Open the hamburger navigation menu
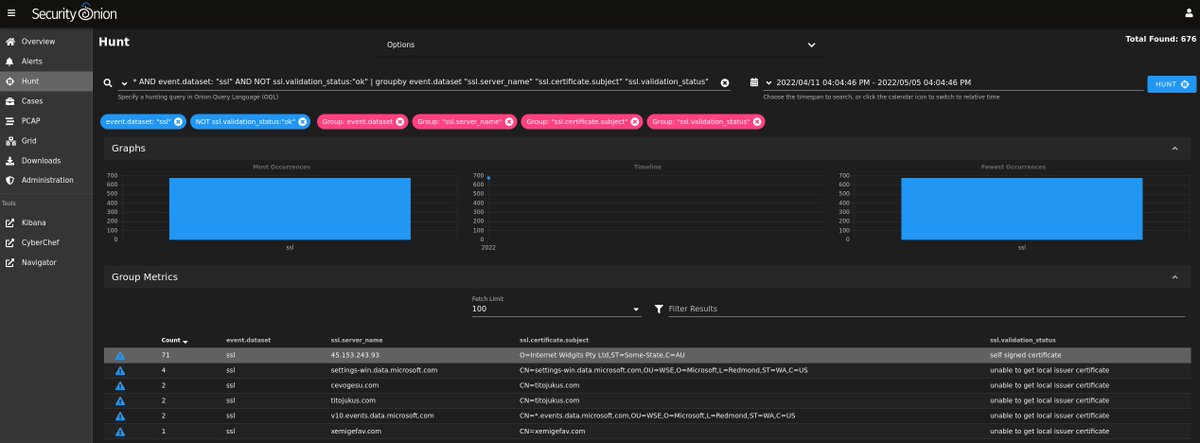The width and height of the screenshot is (1200, 443). point(11,12)
